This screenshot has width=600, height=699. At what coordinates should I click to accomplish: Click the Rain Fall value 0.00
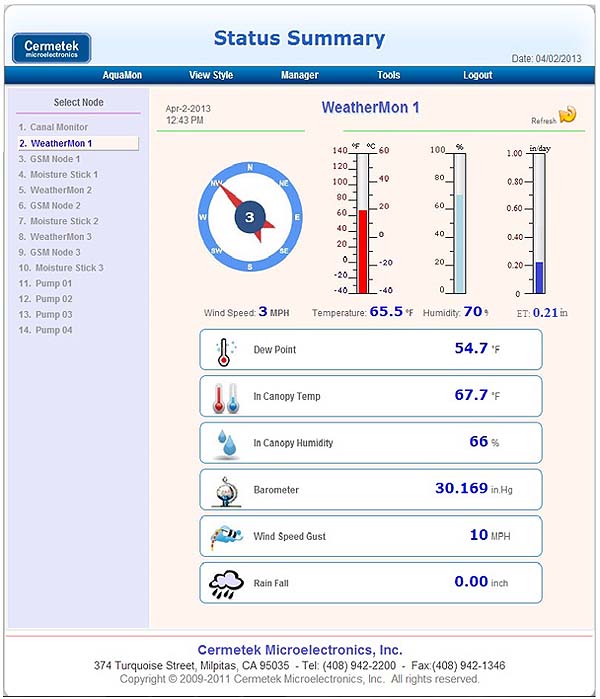(x=471, y=581)
